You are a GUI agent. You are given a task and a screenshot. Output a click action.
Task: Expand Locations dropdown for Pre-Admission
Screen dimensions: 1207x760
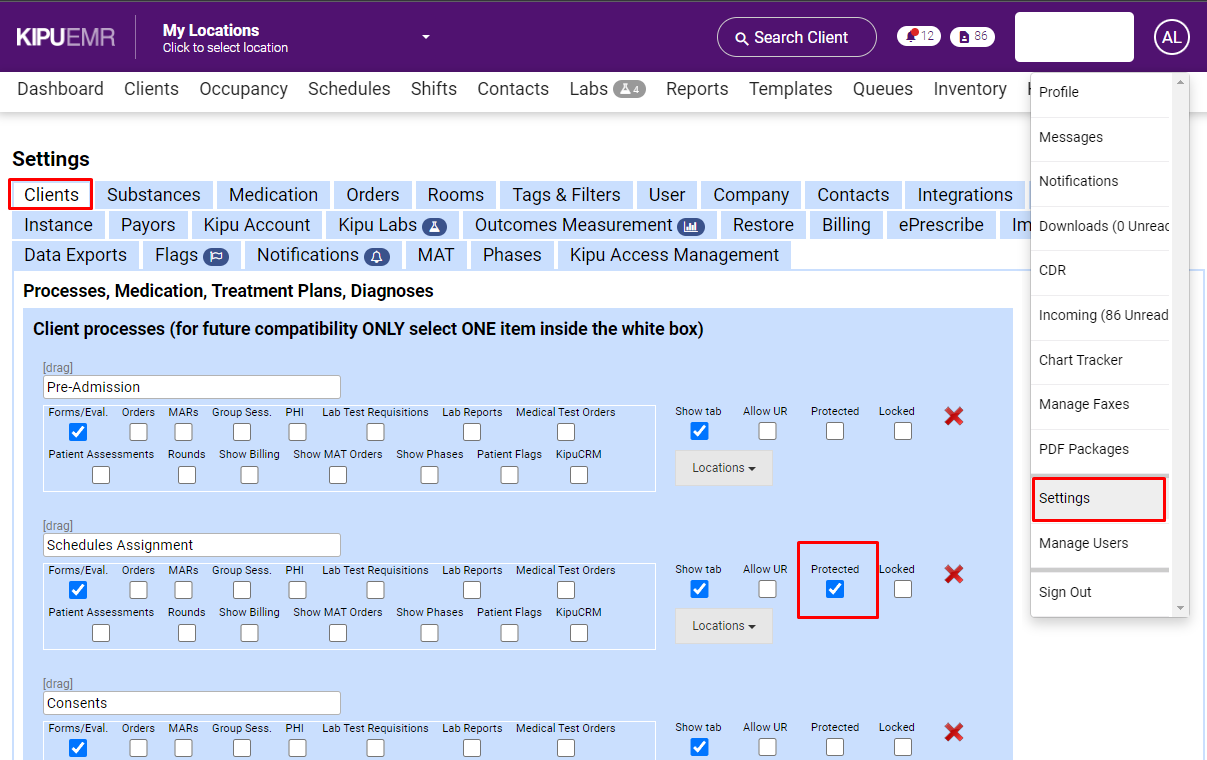724,468
